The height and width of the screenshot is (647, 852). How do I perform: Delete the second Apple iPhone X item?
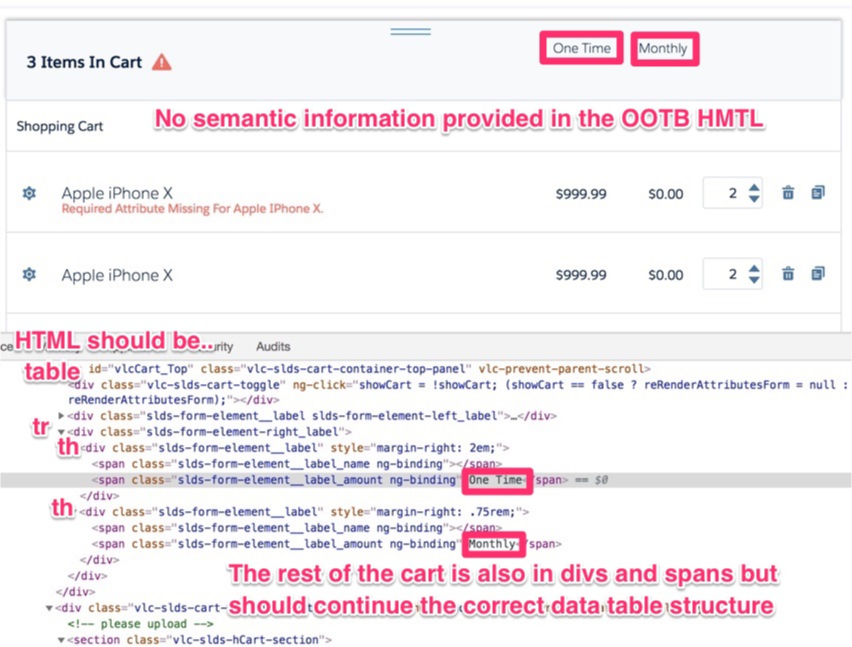click(x=788, y=274)
